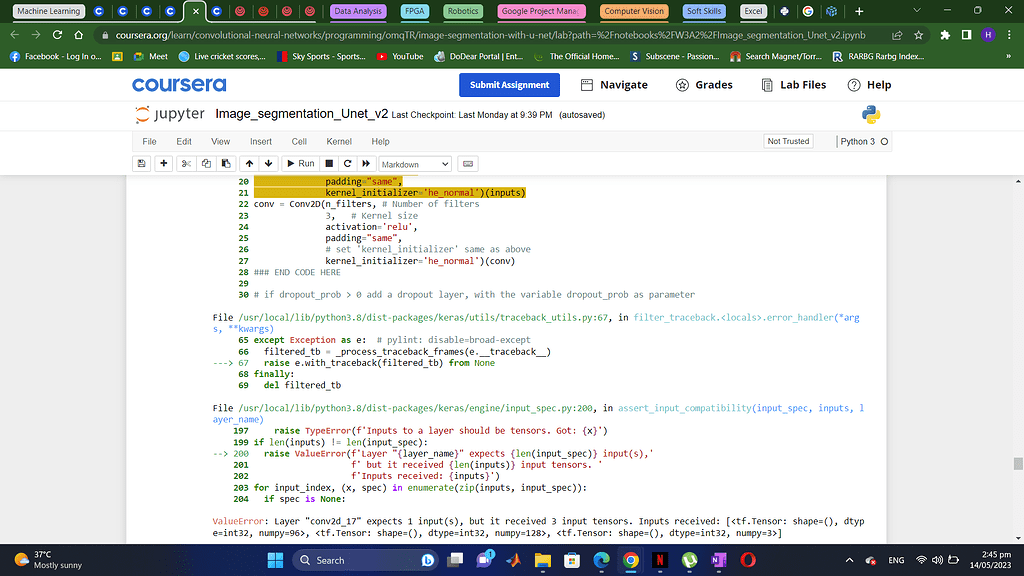The height and width of the screenshot is (576, 1024).
Task: Click the Not Trusted notebook indicator
Action: coord(788,142)
